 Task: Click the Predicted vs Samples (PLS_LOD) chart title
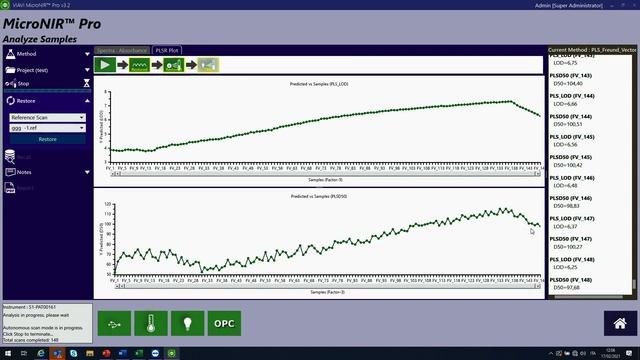(x=319, y=84)
